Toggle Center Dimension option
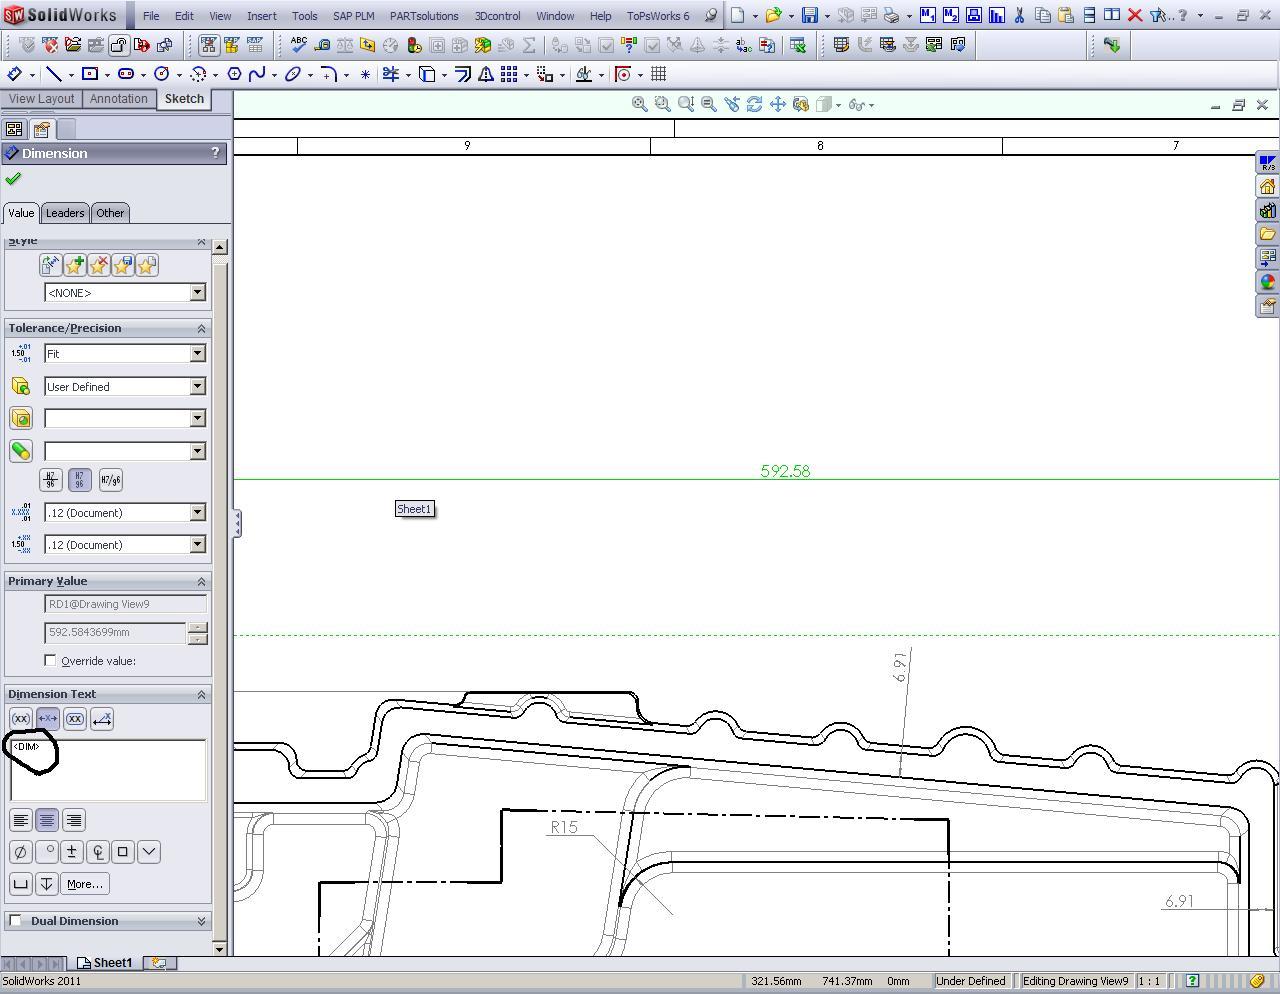This screenshot has height=994, width=1280. (47, 719)
